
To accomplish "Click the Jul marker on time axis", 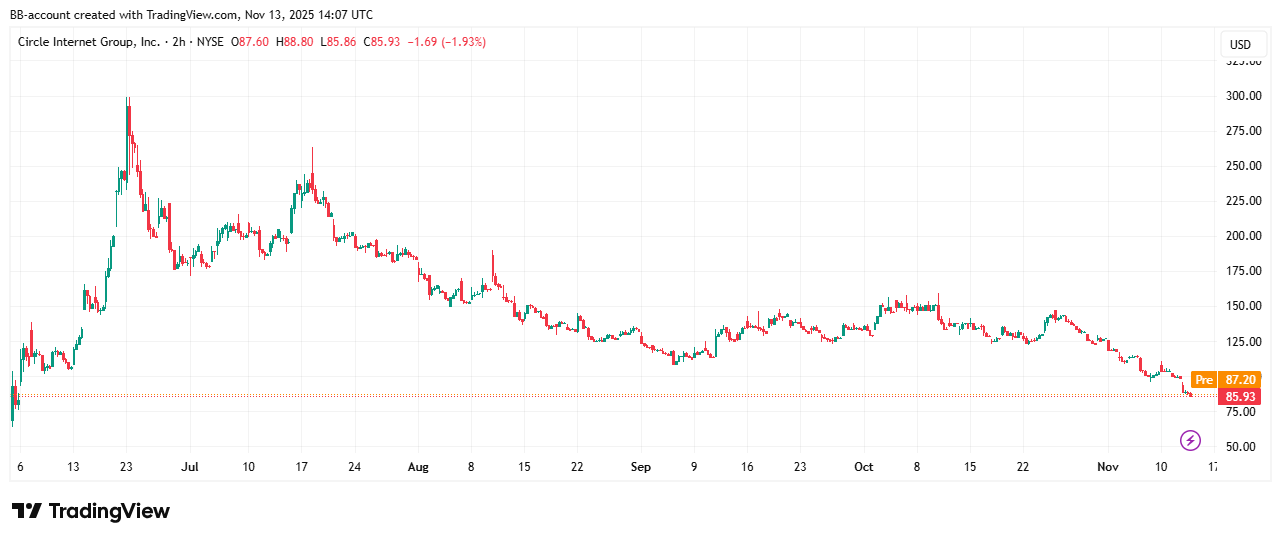I will (191, 467).
